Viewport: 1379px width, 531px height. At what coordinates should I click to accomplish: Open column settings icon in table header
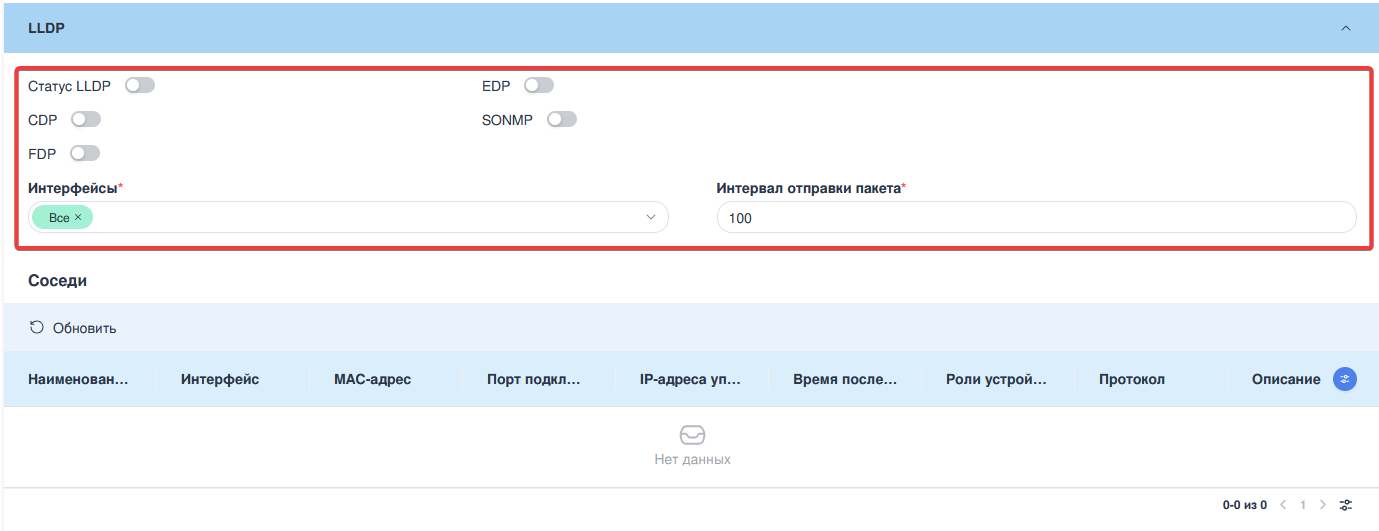pyautogui.click(x=1345, y=380)
